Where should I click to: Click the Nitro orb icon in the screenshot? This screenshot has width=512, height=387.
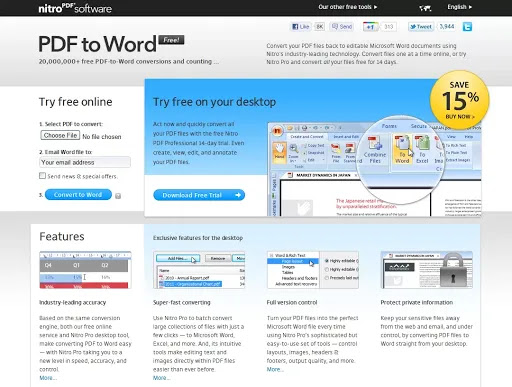point(277,131)
